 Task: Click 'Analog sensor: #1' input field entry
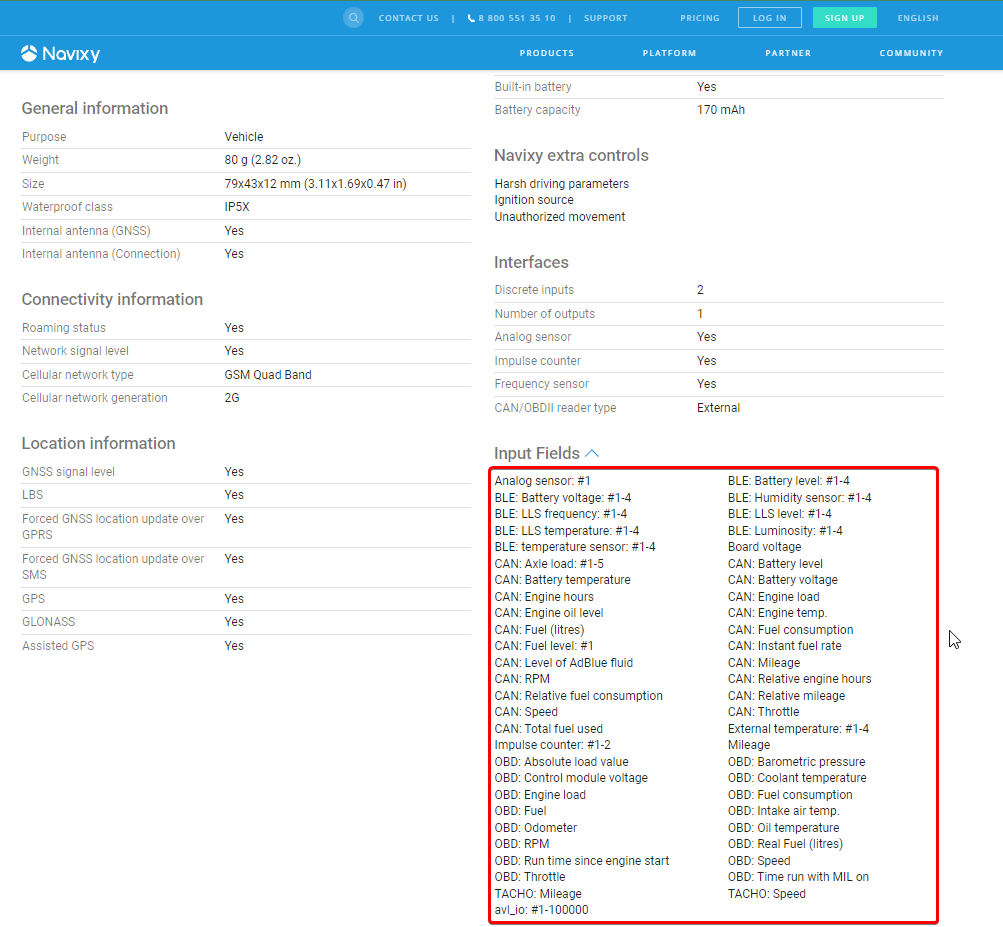(x=542, y=481)
